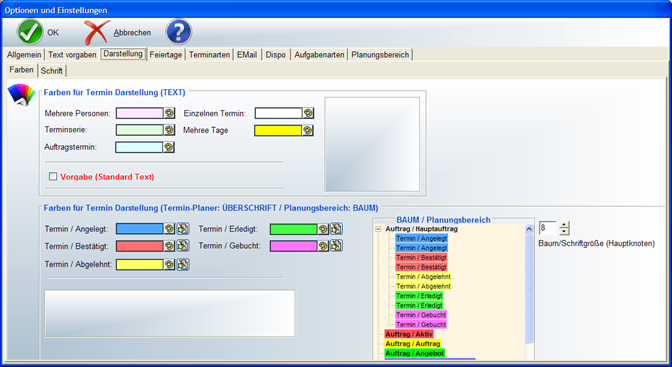Open color picker icon for Einzelnen Termin
672x367 pixels.
coord(308,113)
